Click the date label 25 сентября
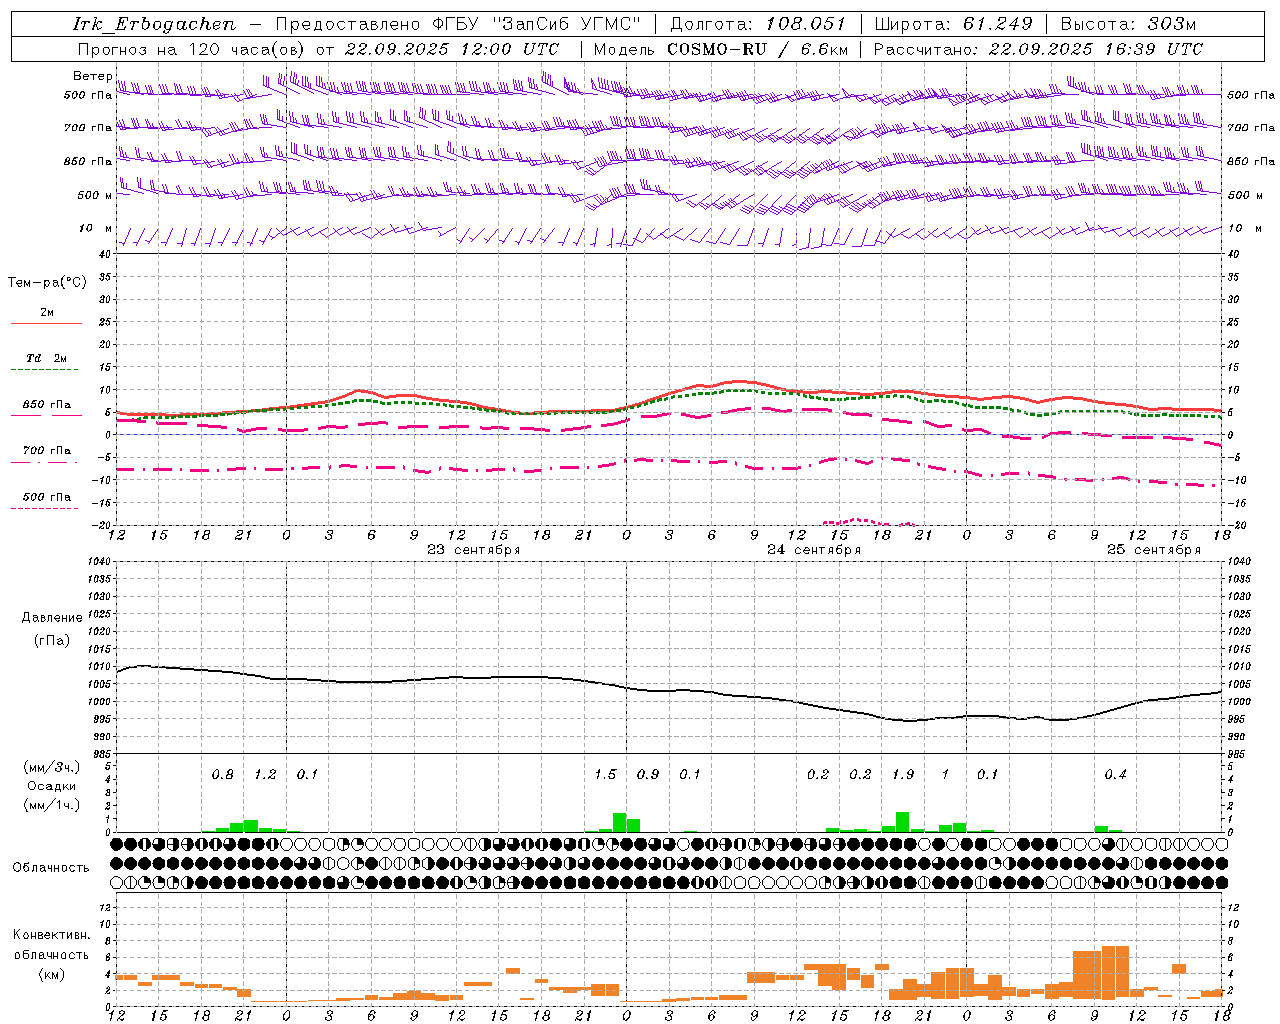Screen dimensions: 1280x1024 [1154, 550]
